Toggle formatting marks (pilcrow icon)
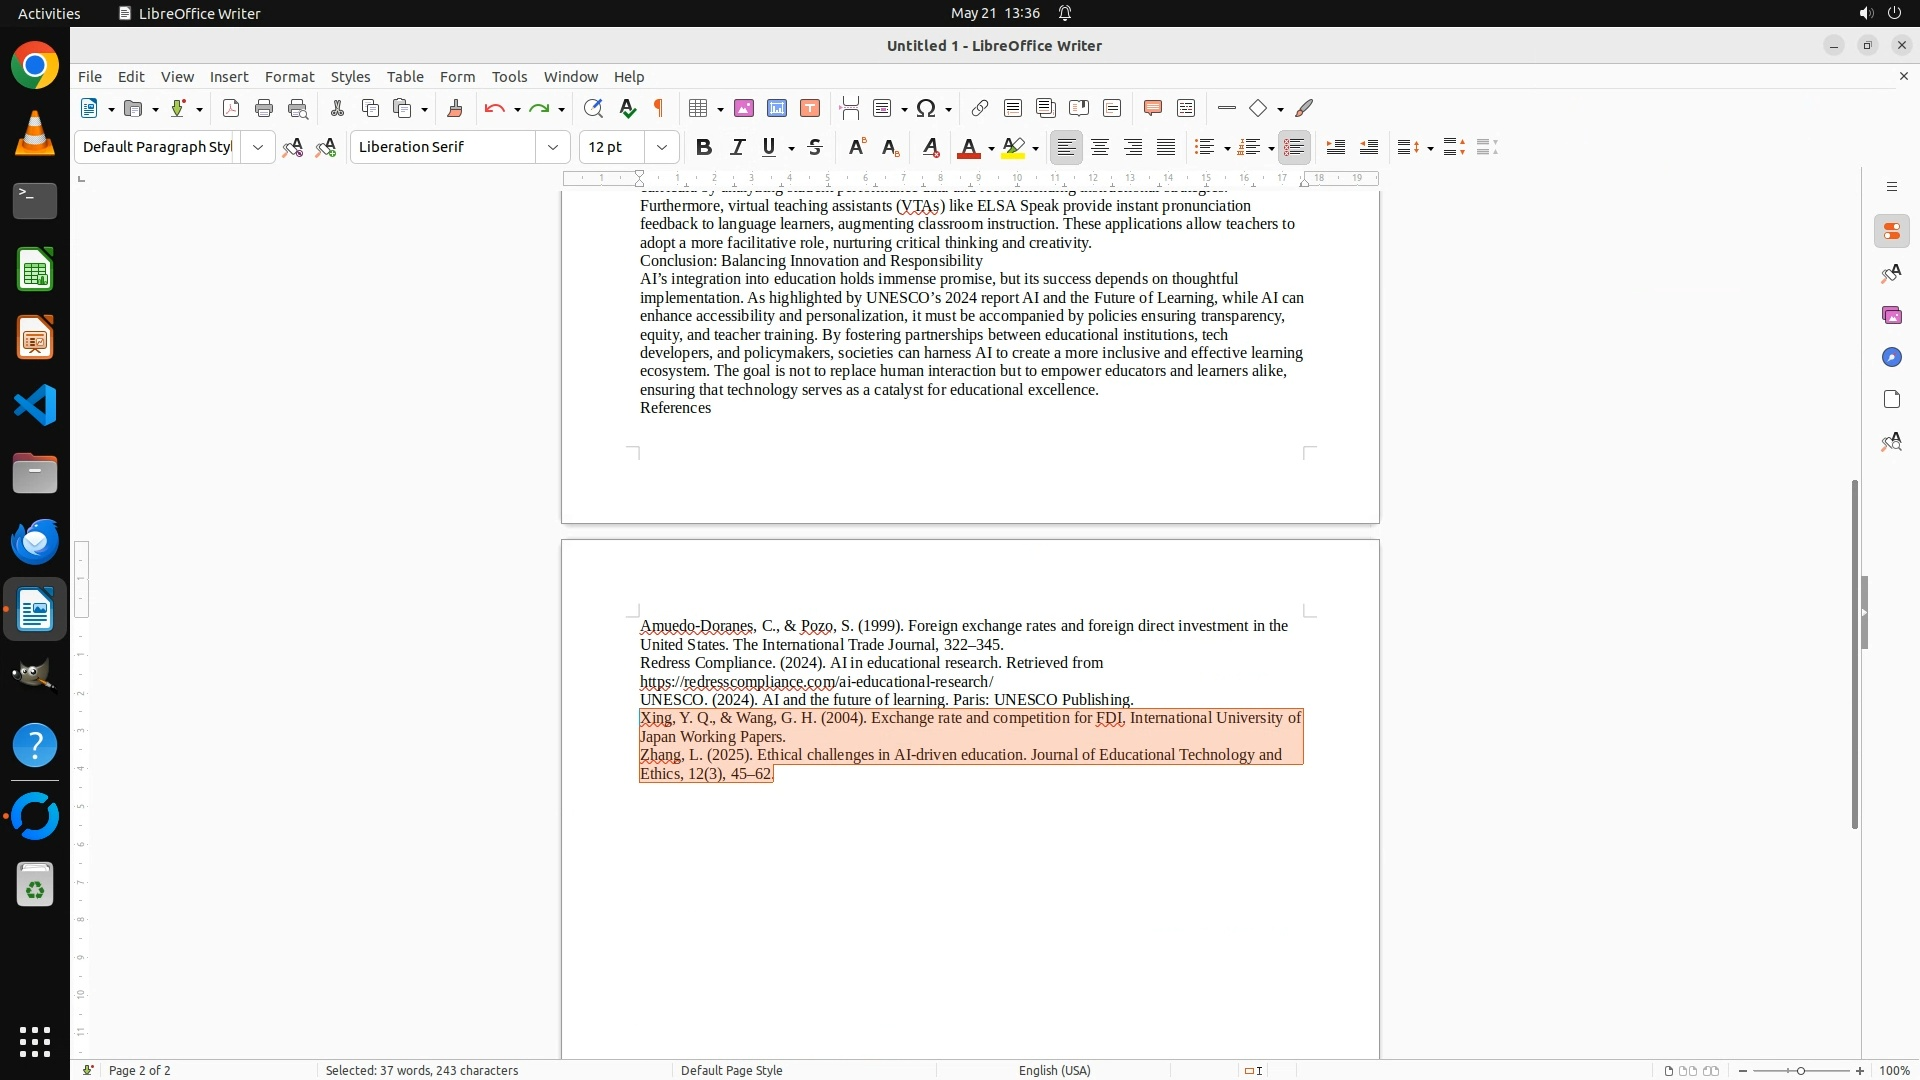 click(659, 108)
